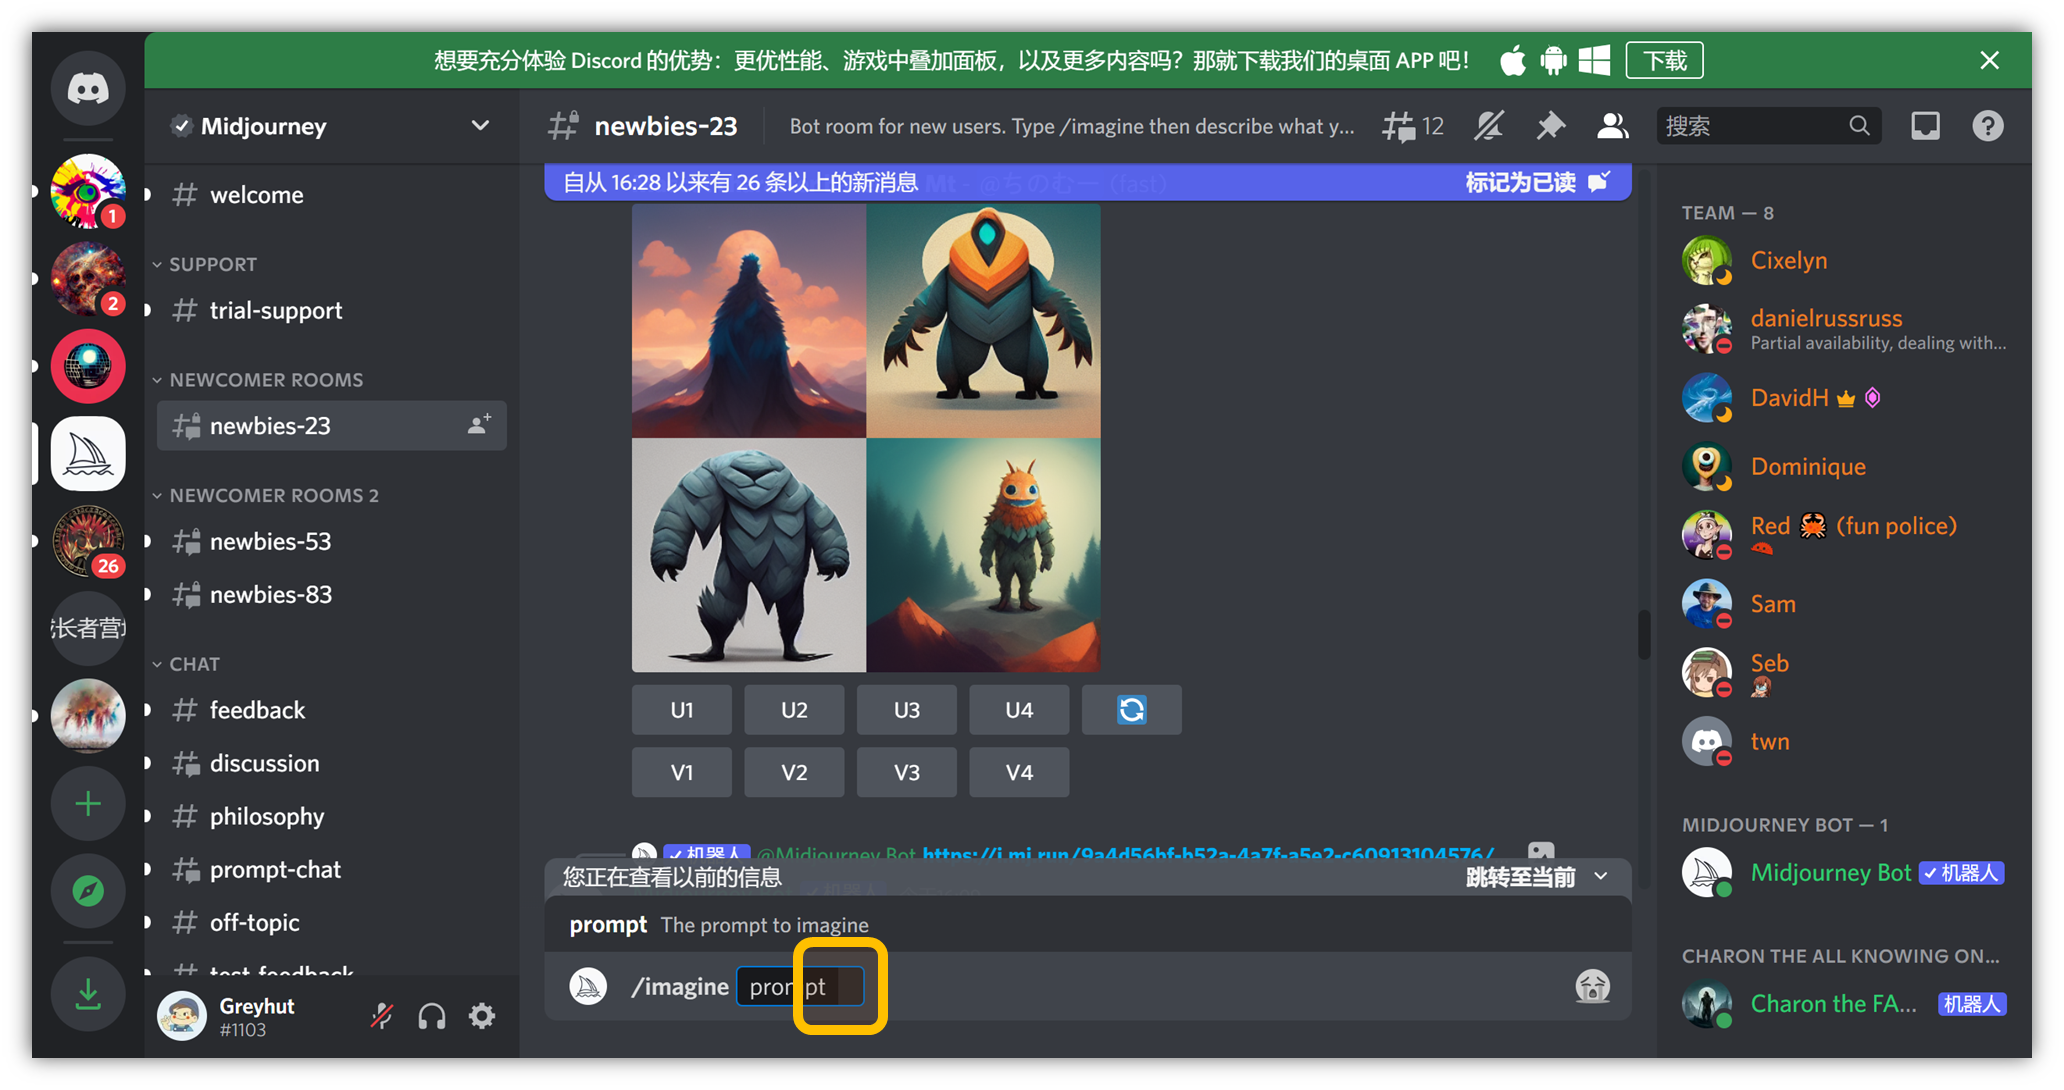Click Explore public servers compass icon

coord(88,890)
